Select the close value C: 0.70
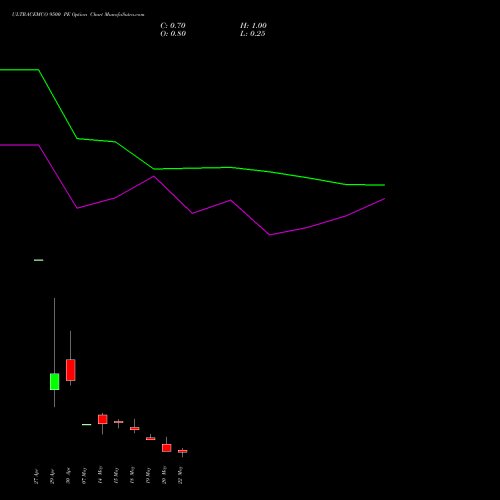500x500 pixels. coord(173,26)
